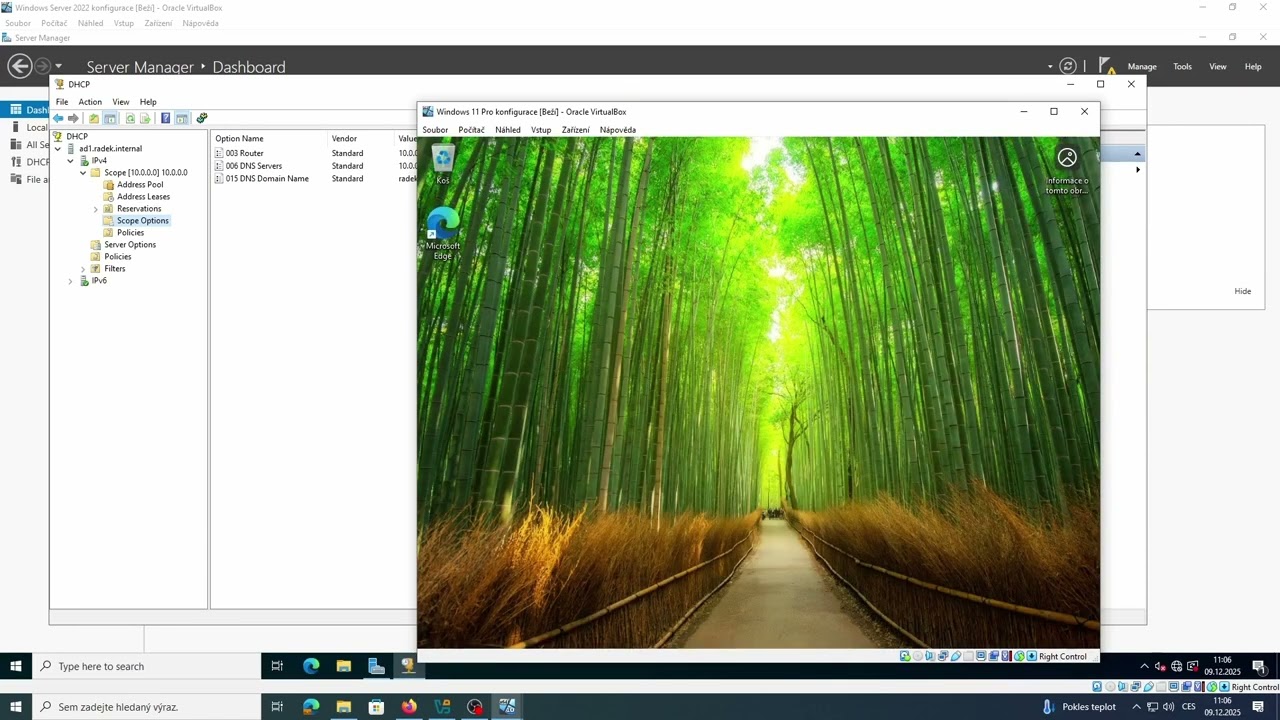Click Server Manager back navigation arrow

(19, 66)
